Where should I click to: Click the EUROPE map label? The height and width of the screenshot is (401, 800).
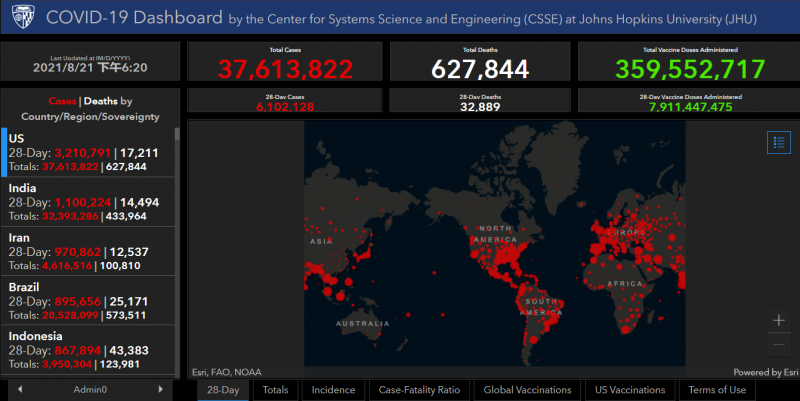(626, 232)
